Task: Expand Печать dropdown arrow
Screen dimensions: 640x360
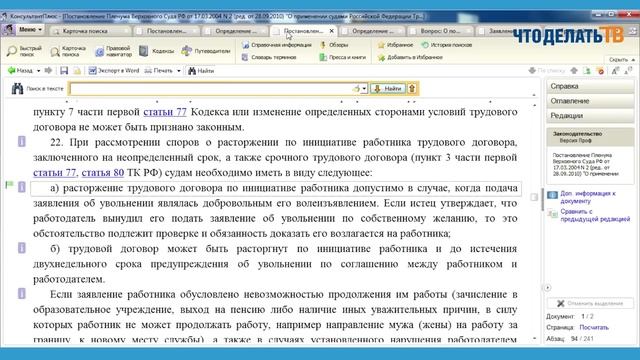Action: pos(179,71)
